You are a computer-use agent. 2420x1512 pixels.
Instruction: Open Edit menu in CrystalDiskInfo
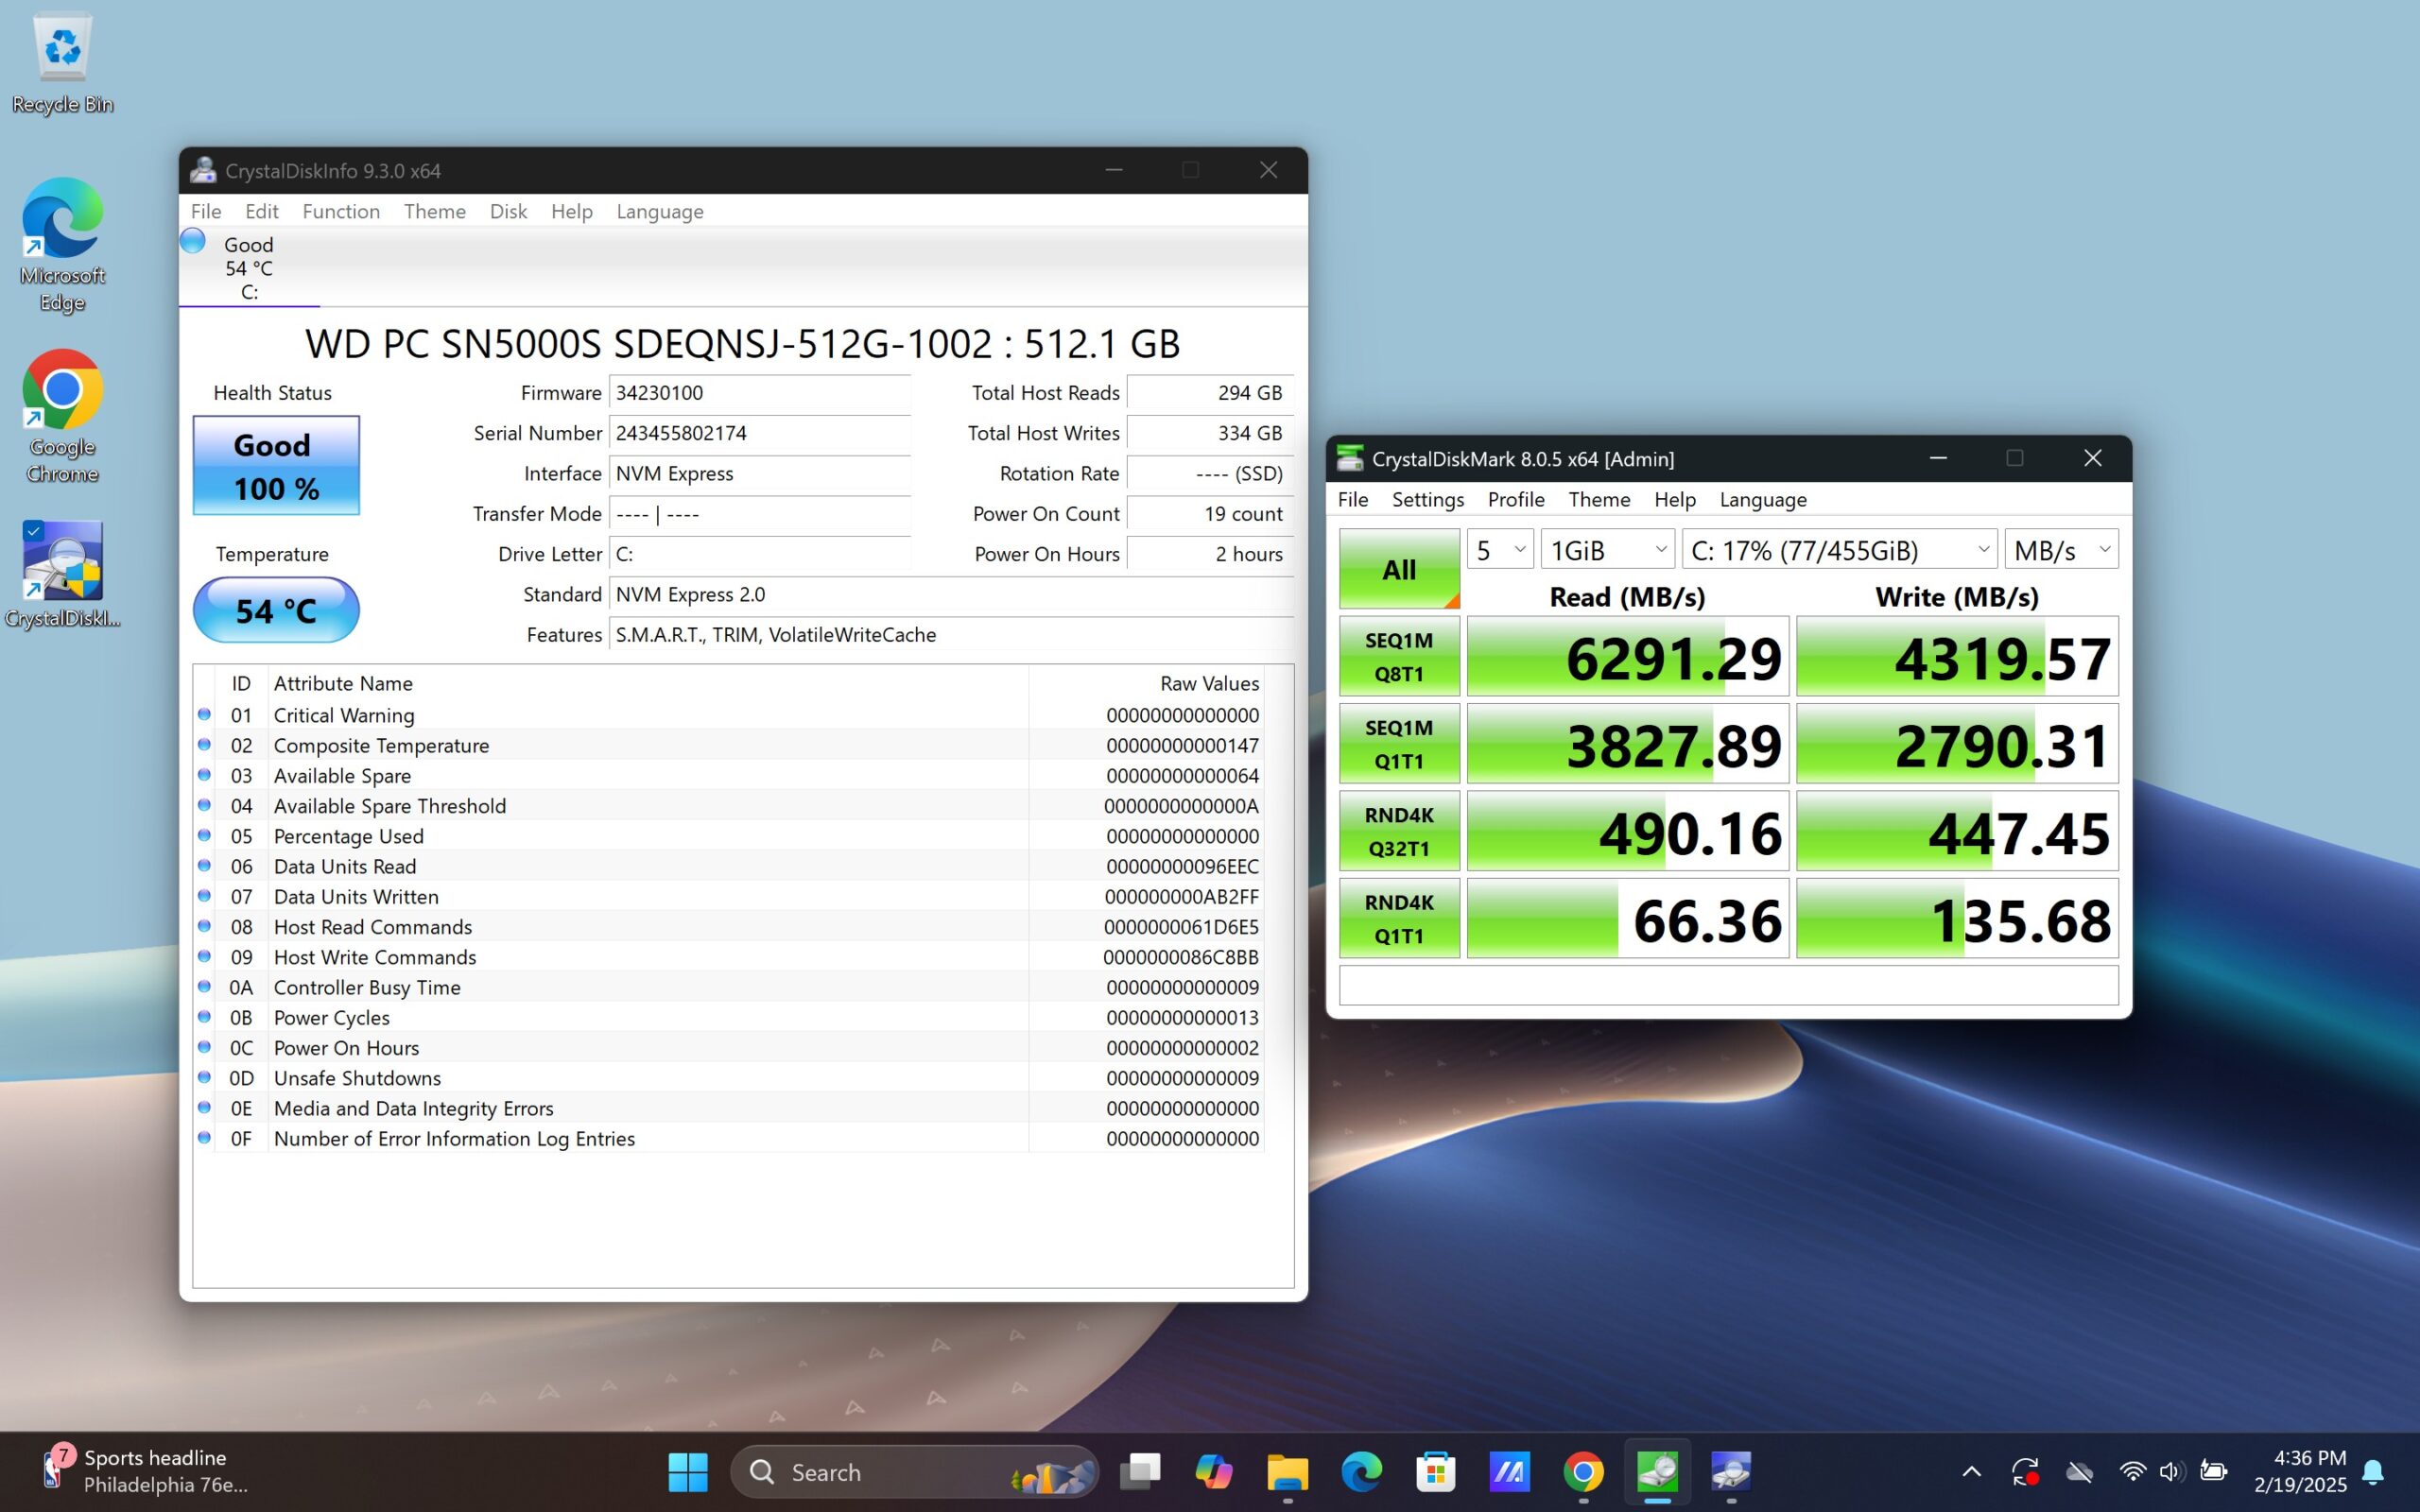262,211
